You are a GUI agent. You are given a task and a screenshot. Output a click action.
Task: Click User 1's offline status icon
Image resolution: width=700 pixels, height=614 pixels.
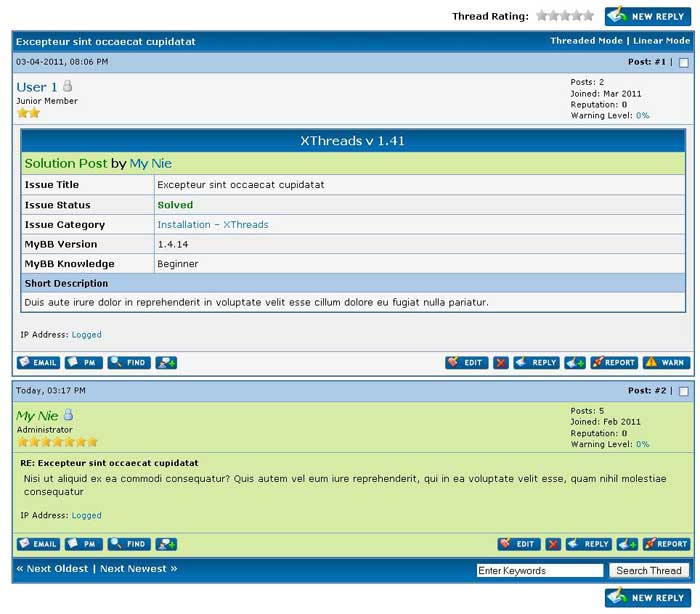click(x=68, y=87)
